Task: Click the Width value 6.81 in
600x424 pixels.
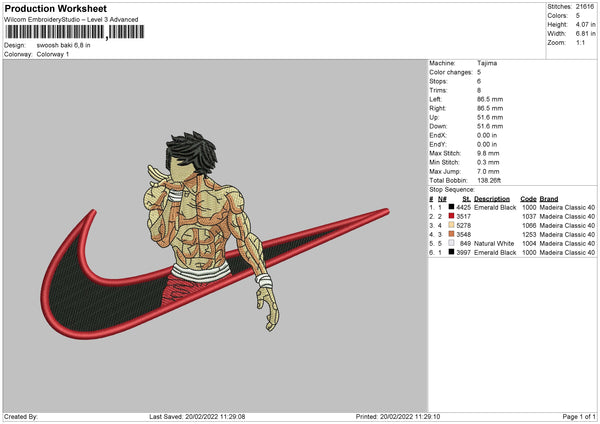Action: point(585,34)
